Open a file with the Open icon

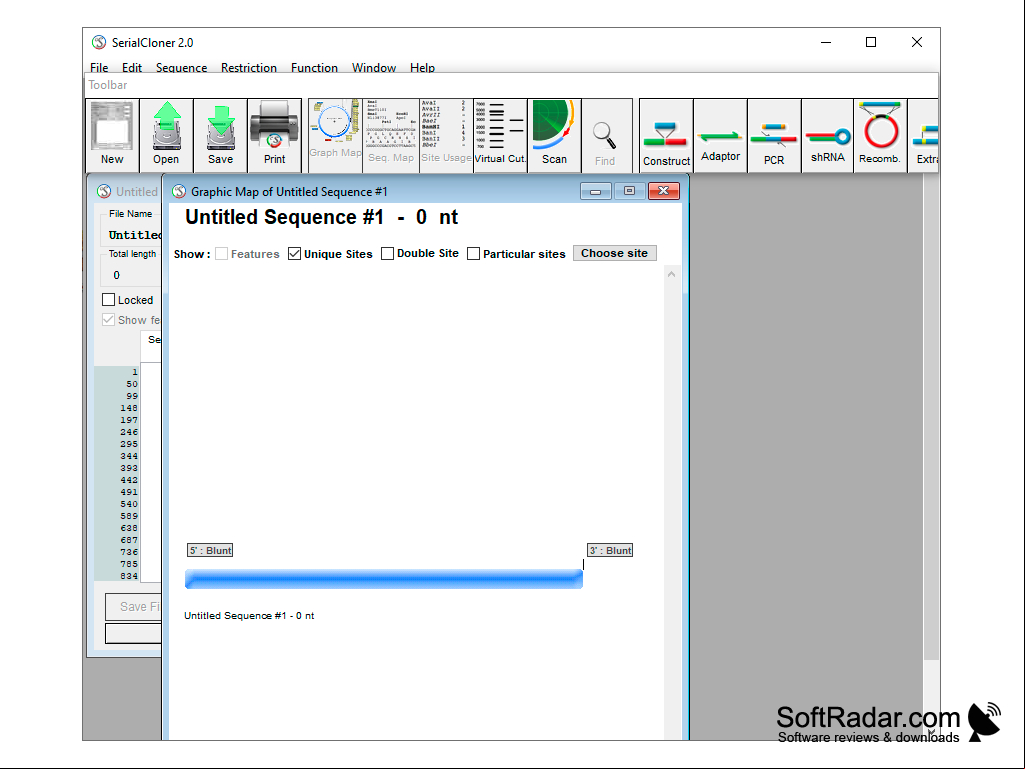click(x=166, y=135)
